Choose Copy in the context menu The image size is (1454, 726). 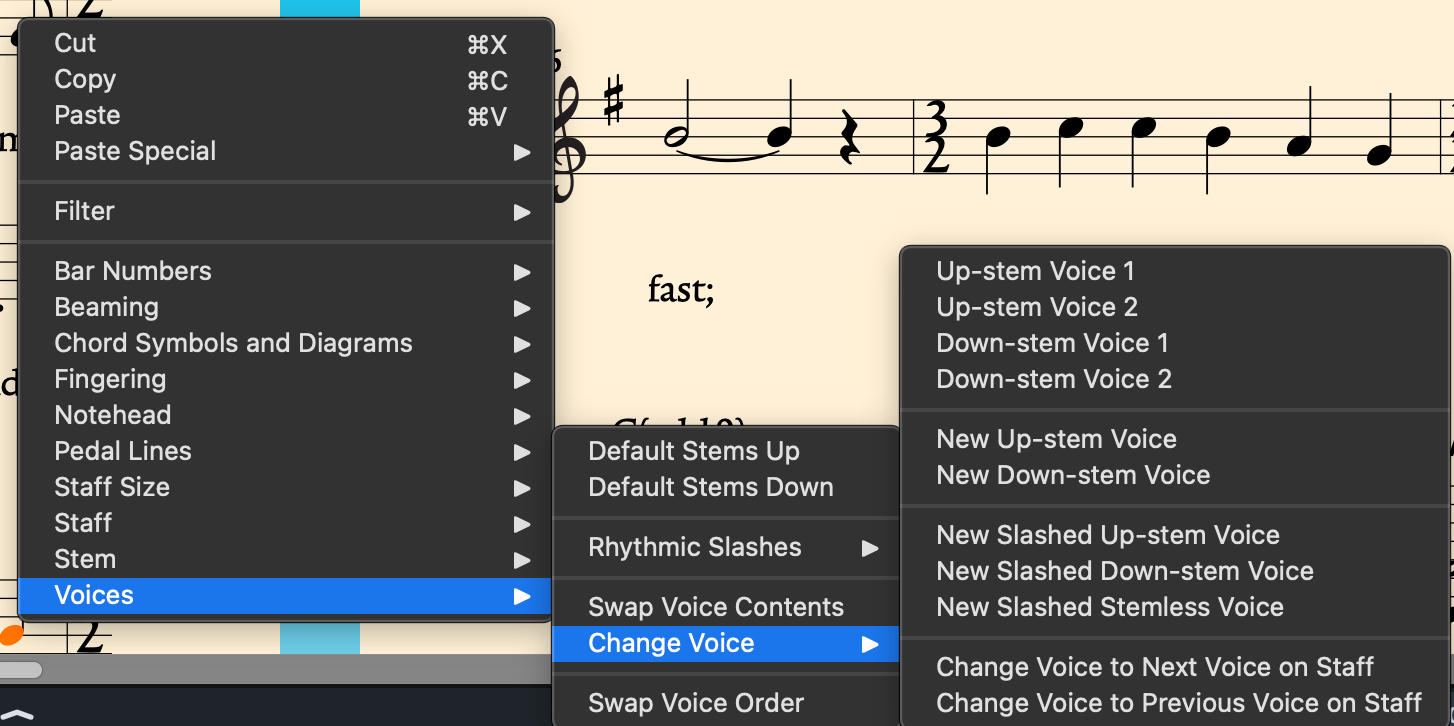85,79
